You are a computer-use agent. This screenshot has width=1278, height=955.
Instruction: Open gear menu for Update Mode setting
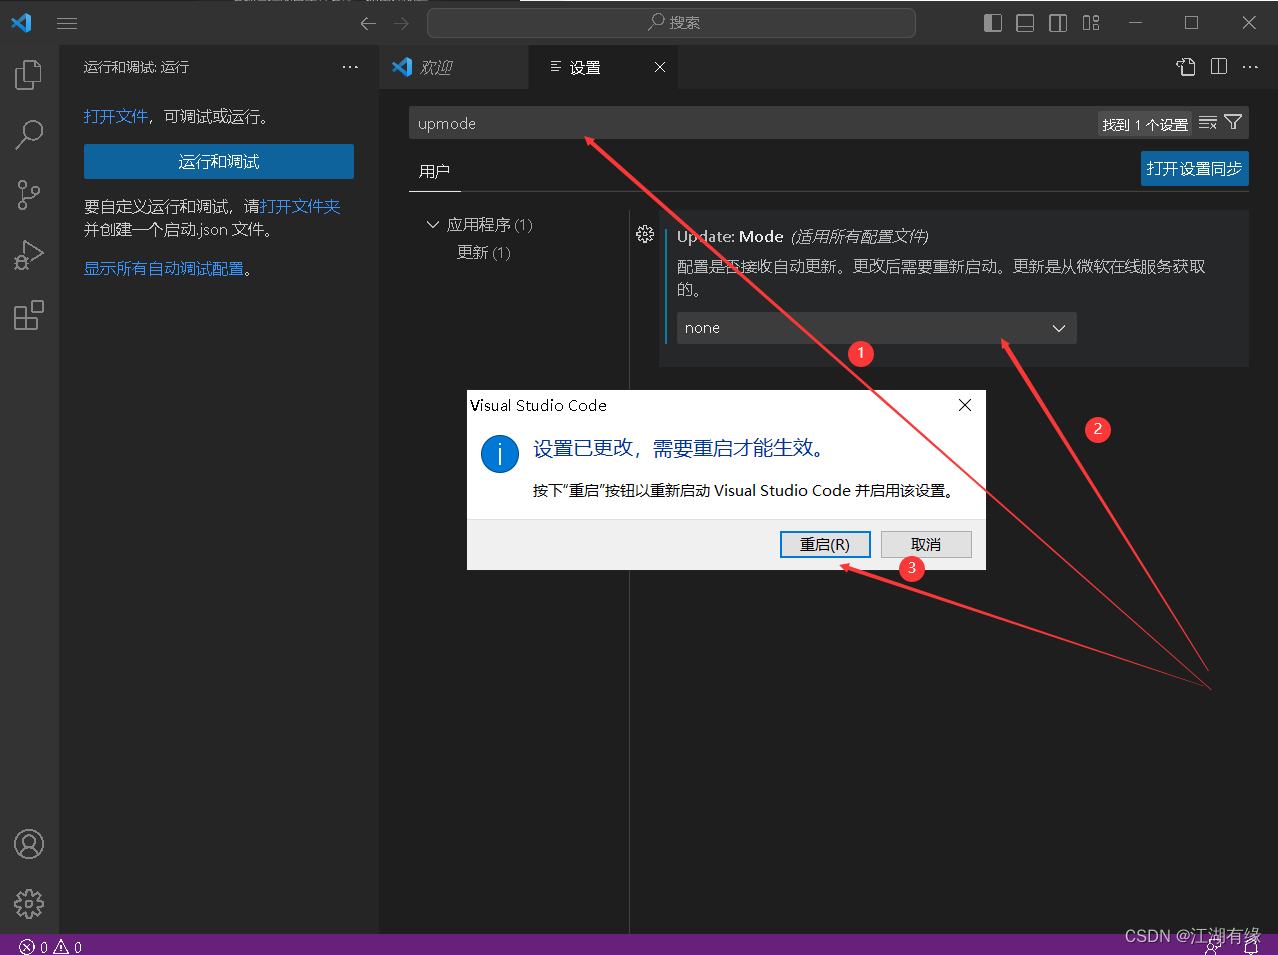tap(645, 234)
